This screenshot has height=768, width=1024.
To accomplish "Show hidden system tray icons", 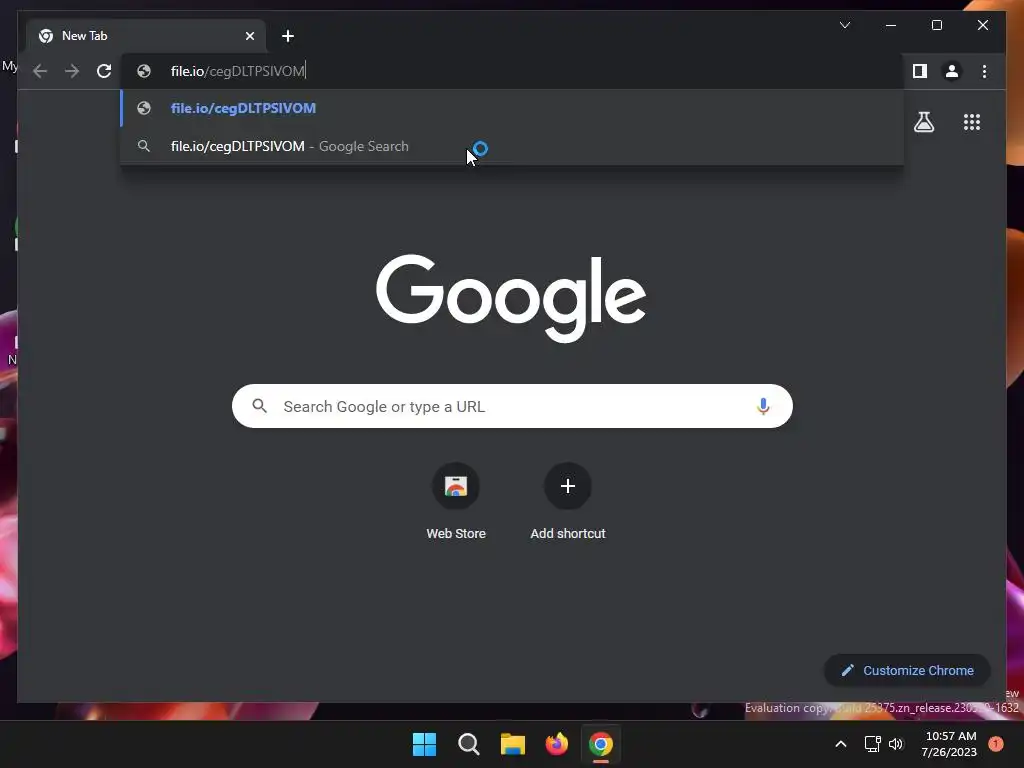I will tap(841, 744).
